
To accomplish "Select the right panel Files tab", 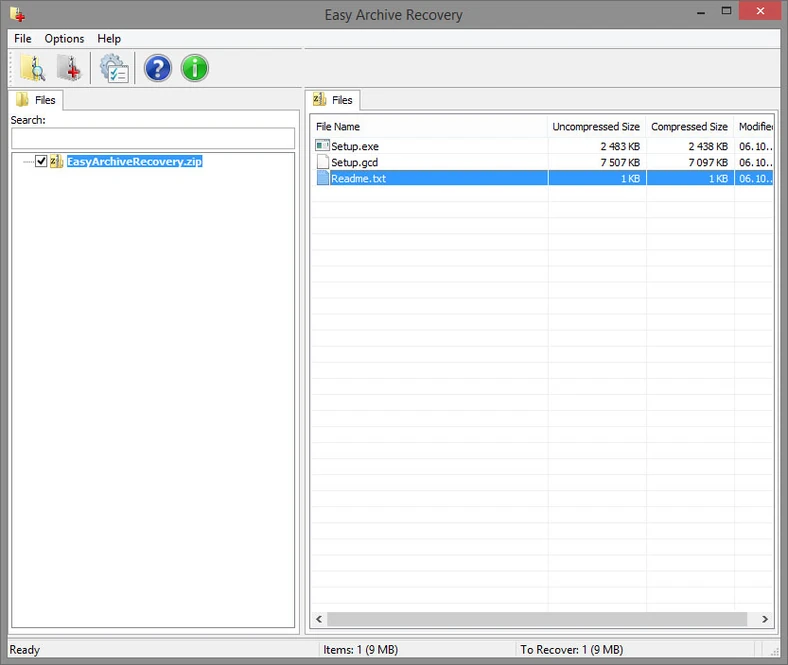I will tap(333, 100).
